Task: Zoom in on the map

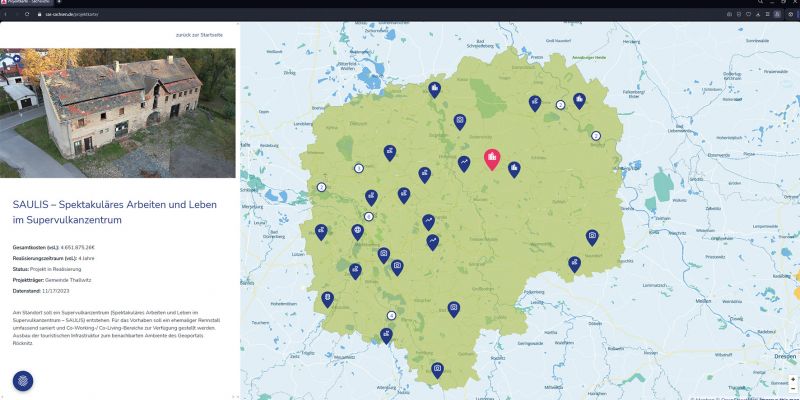Action: (x=793, y=379)
